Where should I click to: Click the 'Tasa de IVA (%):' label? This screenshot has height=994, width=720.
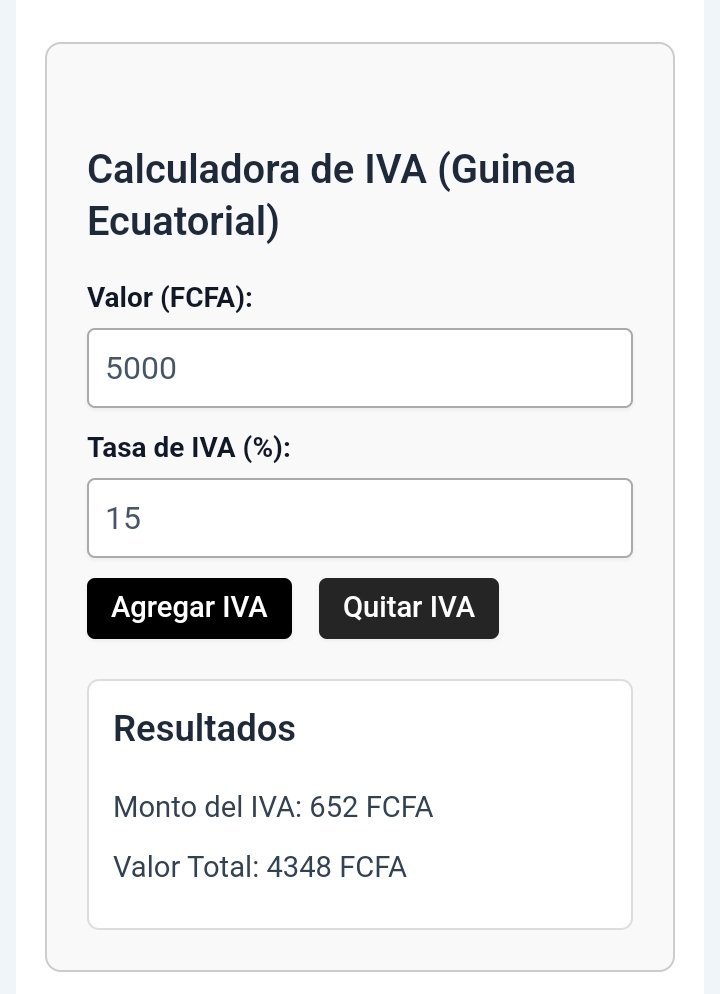coord(189,448)
